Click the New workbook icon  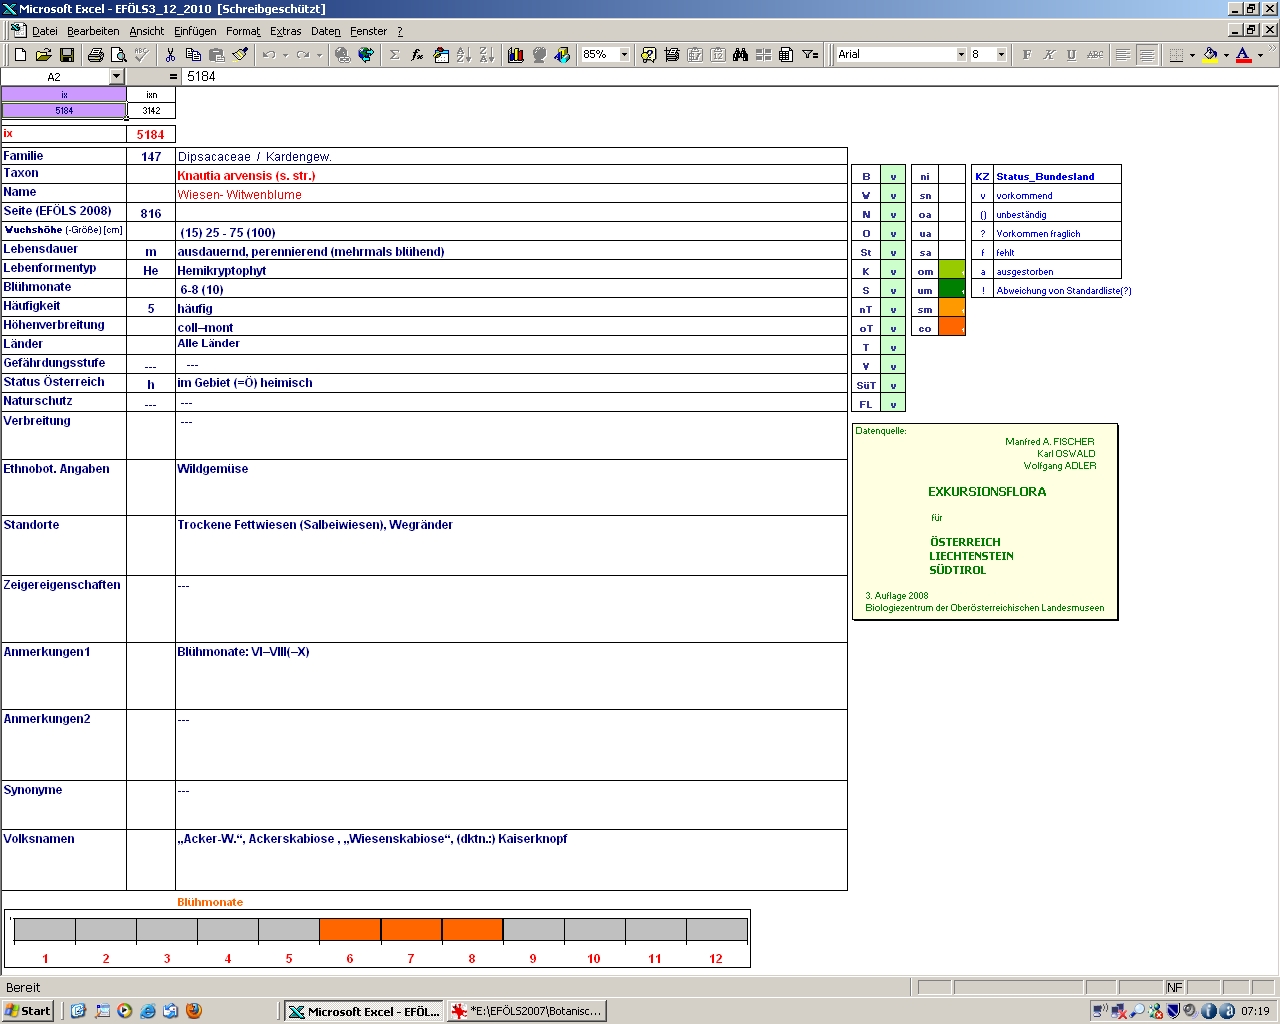[20, 55]
